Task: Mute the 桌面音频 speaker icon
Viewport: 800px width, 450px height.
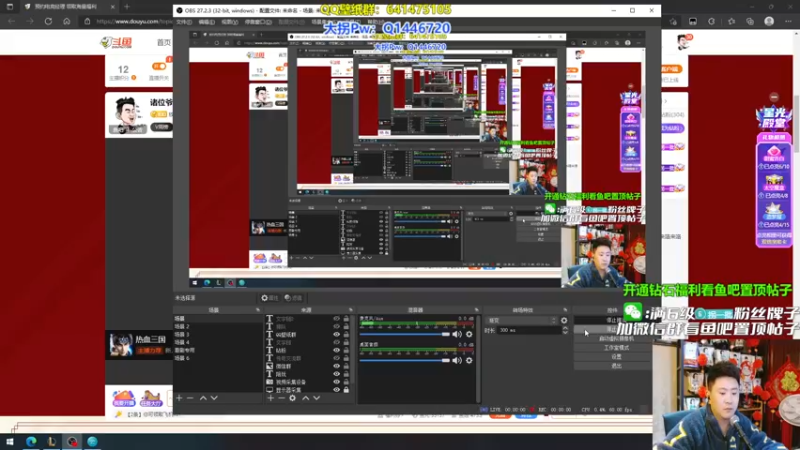Action: (x=457, y=360)
